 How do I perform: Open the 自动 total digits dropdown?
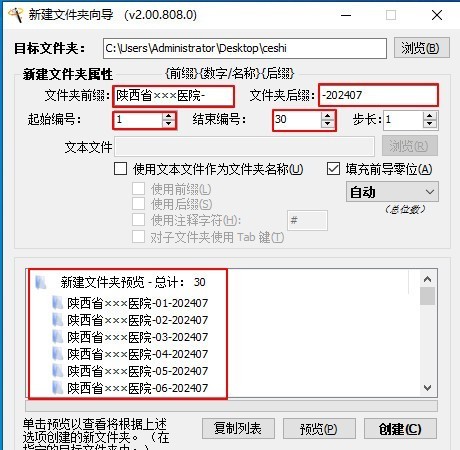click(392, 192)
